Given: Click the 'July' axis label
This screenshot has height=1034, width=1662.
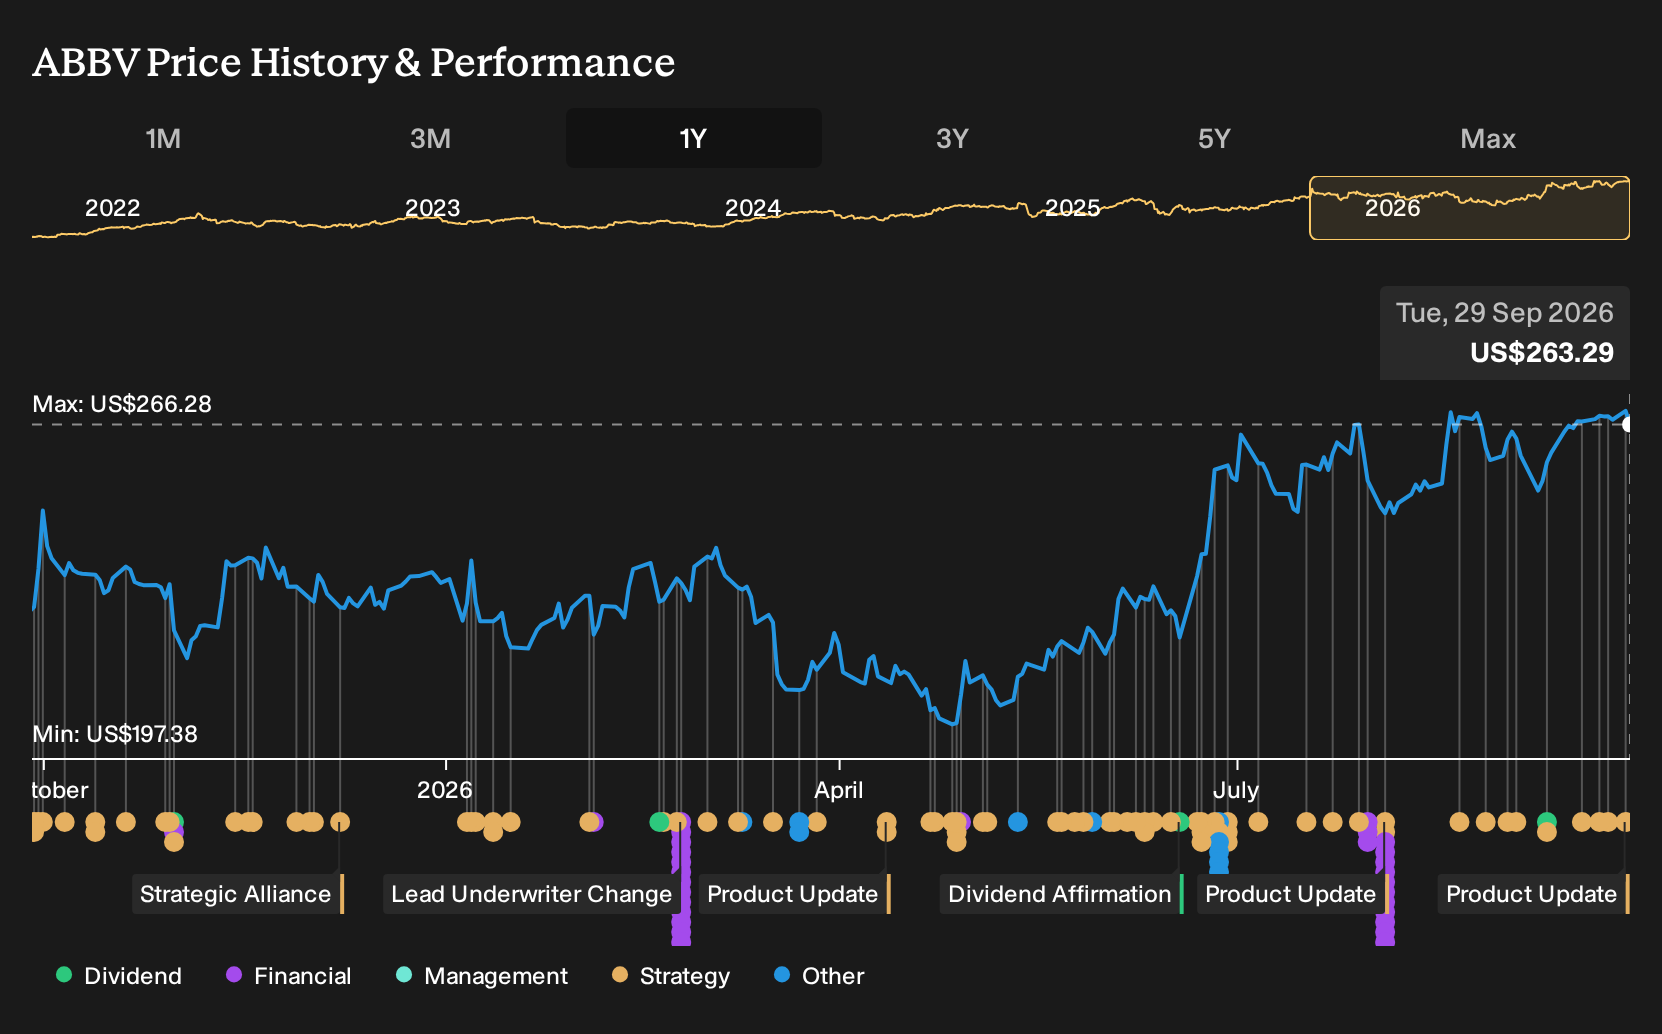Looking at the screenshot, I should tap(1236, 790).
